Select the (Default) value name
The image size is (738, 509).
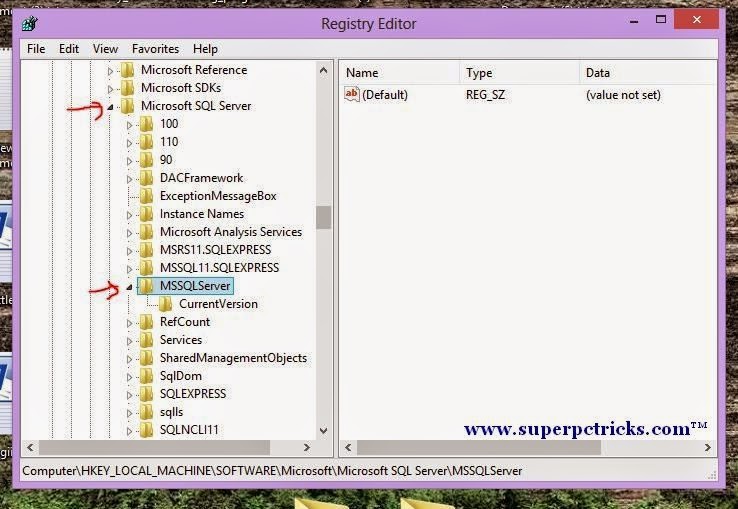[x=385, y=95]
